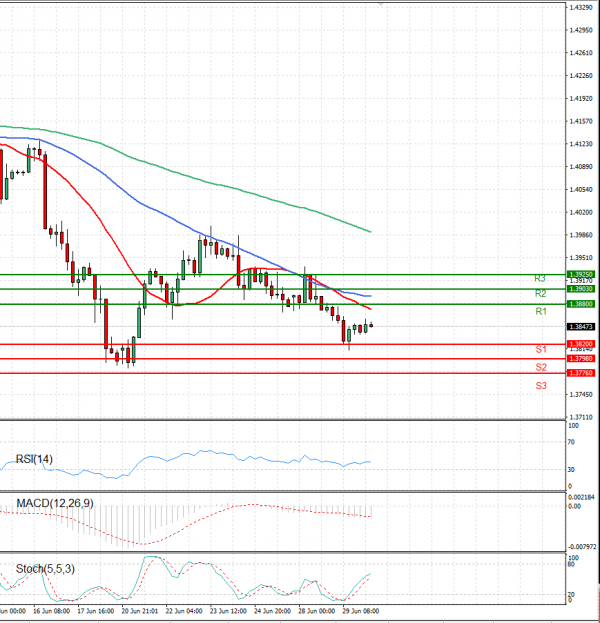Click the MACD 0.002184 scale value
Viewport: 600px width, 623px height.
pyautogui.click(x=581, y=497)
